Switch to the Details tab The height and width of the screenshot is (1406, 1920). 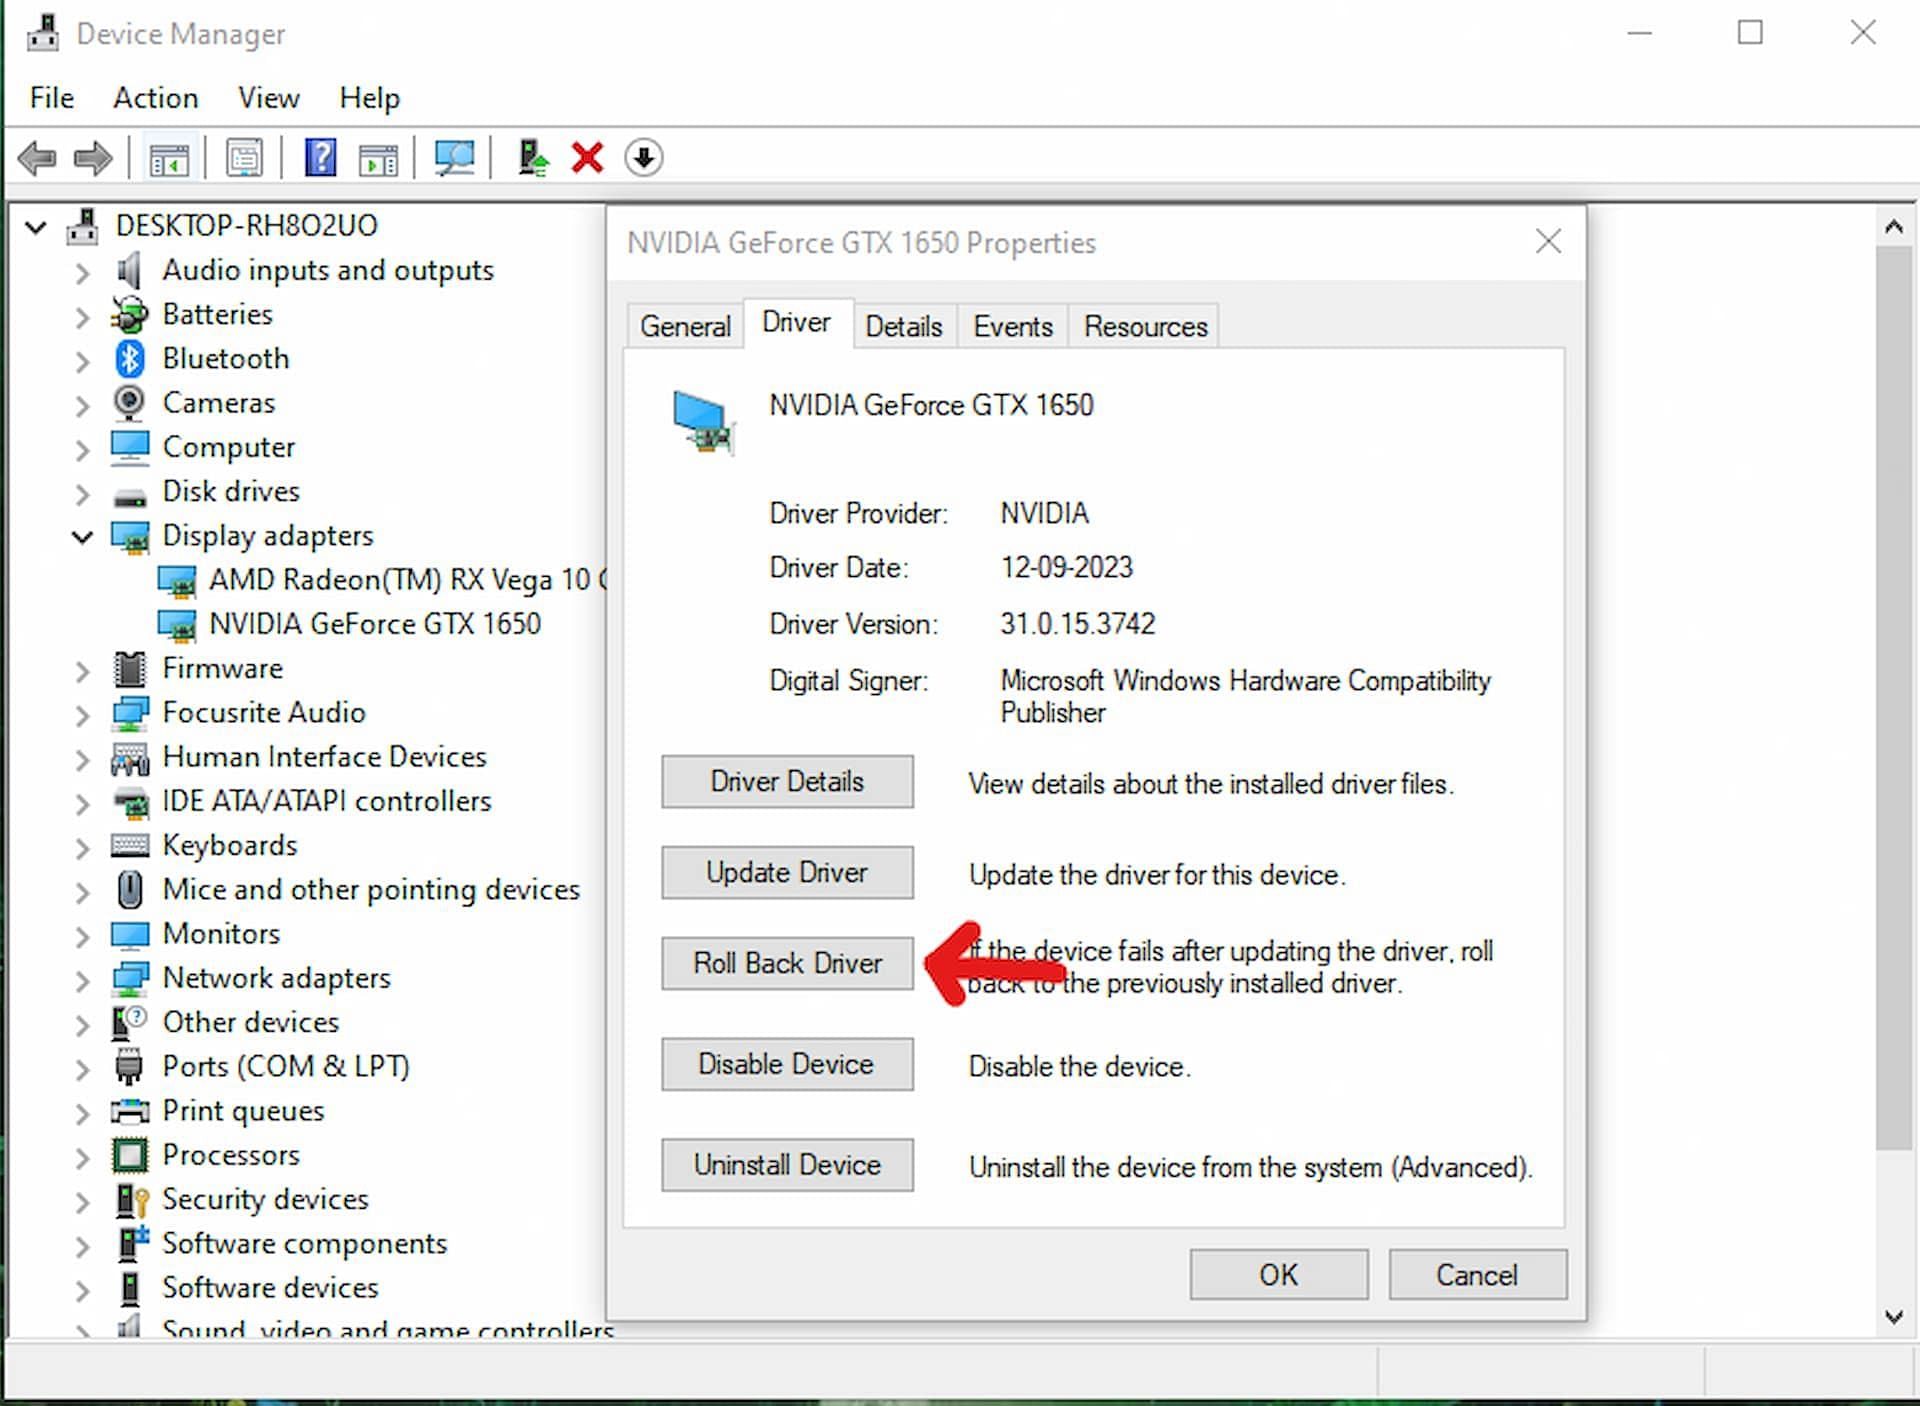[904, 327]
